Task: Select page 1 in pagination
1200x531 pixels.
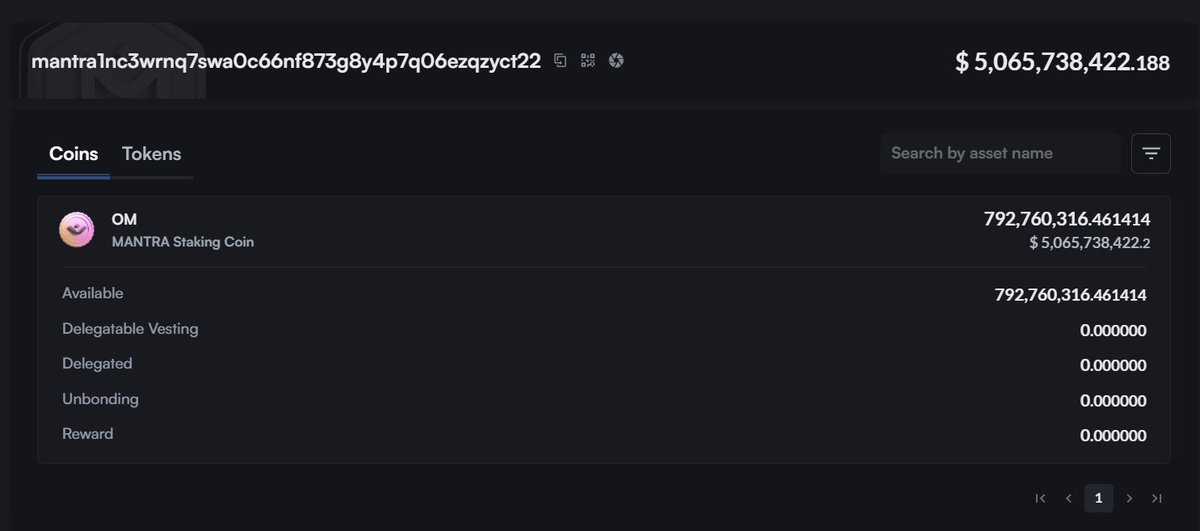Action: pos(1098,498)
